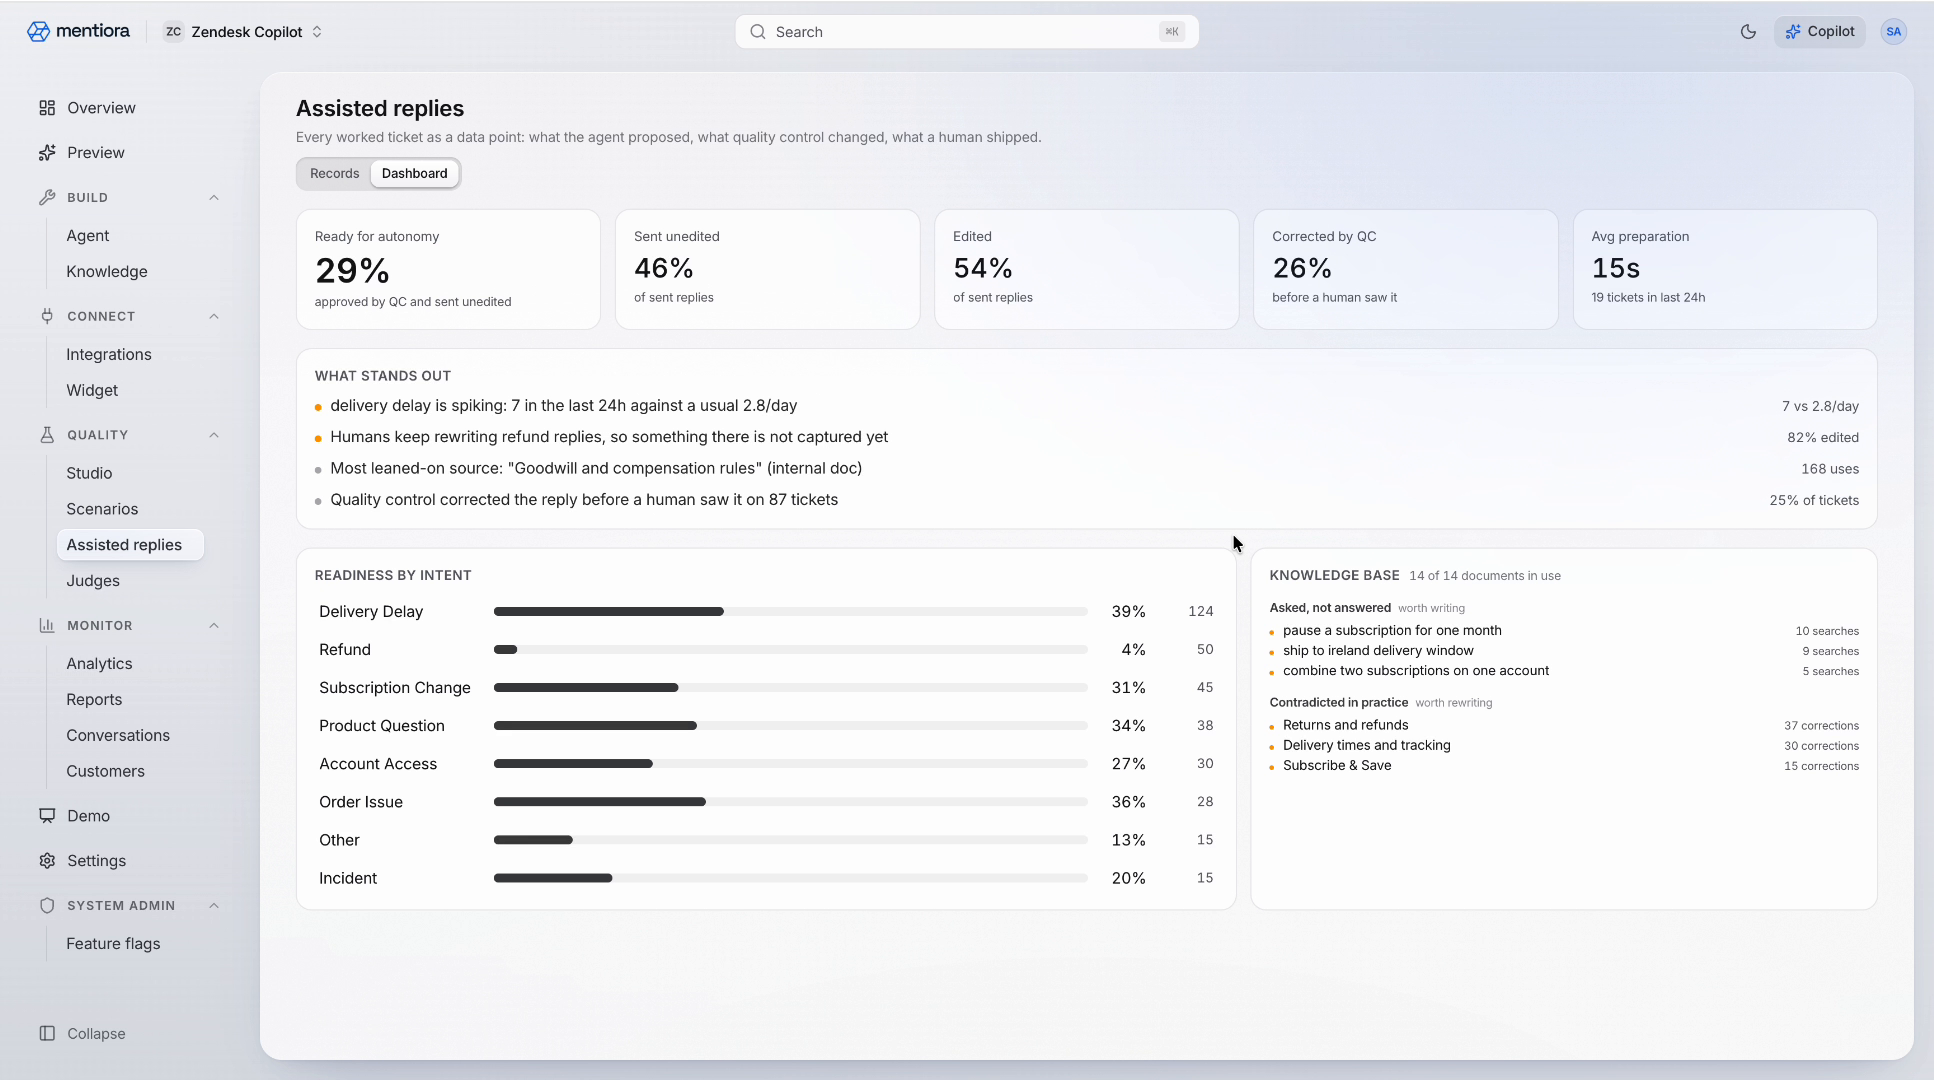Image resolution: width=1934 pixels, height=1080 pixels.
Task: Open the SA user avatar
Action: pos(1893,32)
